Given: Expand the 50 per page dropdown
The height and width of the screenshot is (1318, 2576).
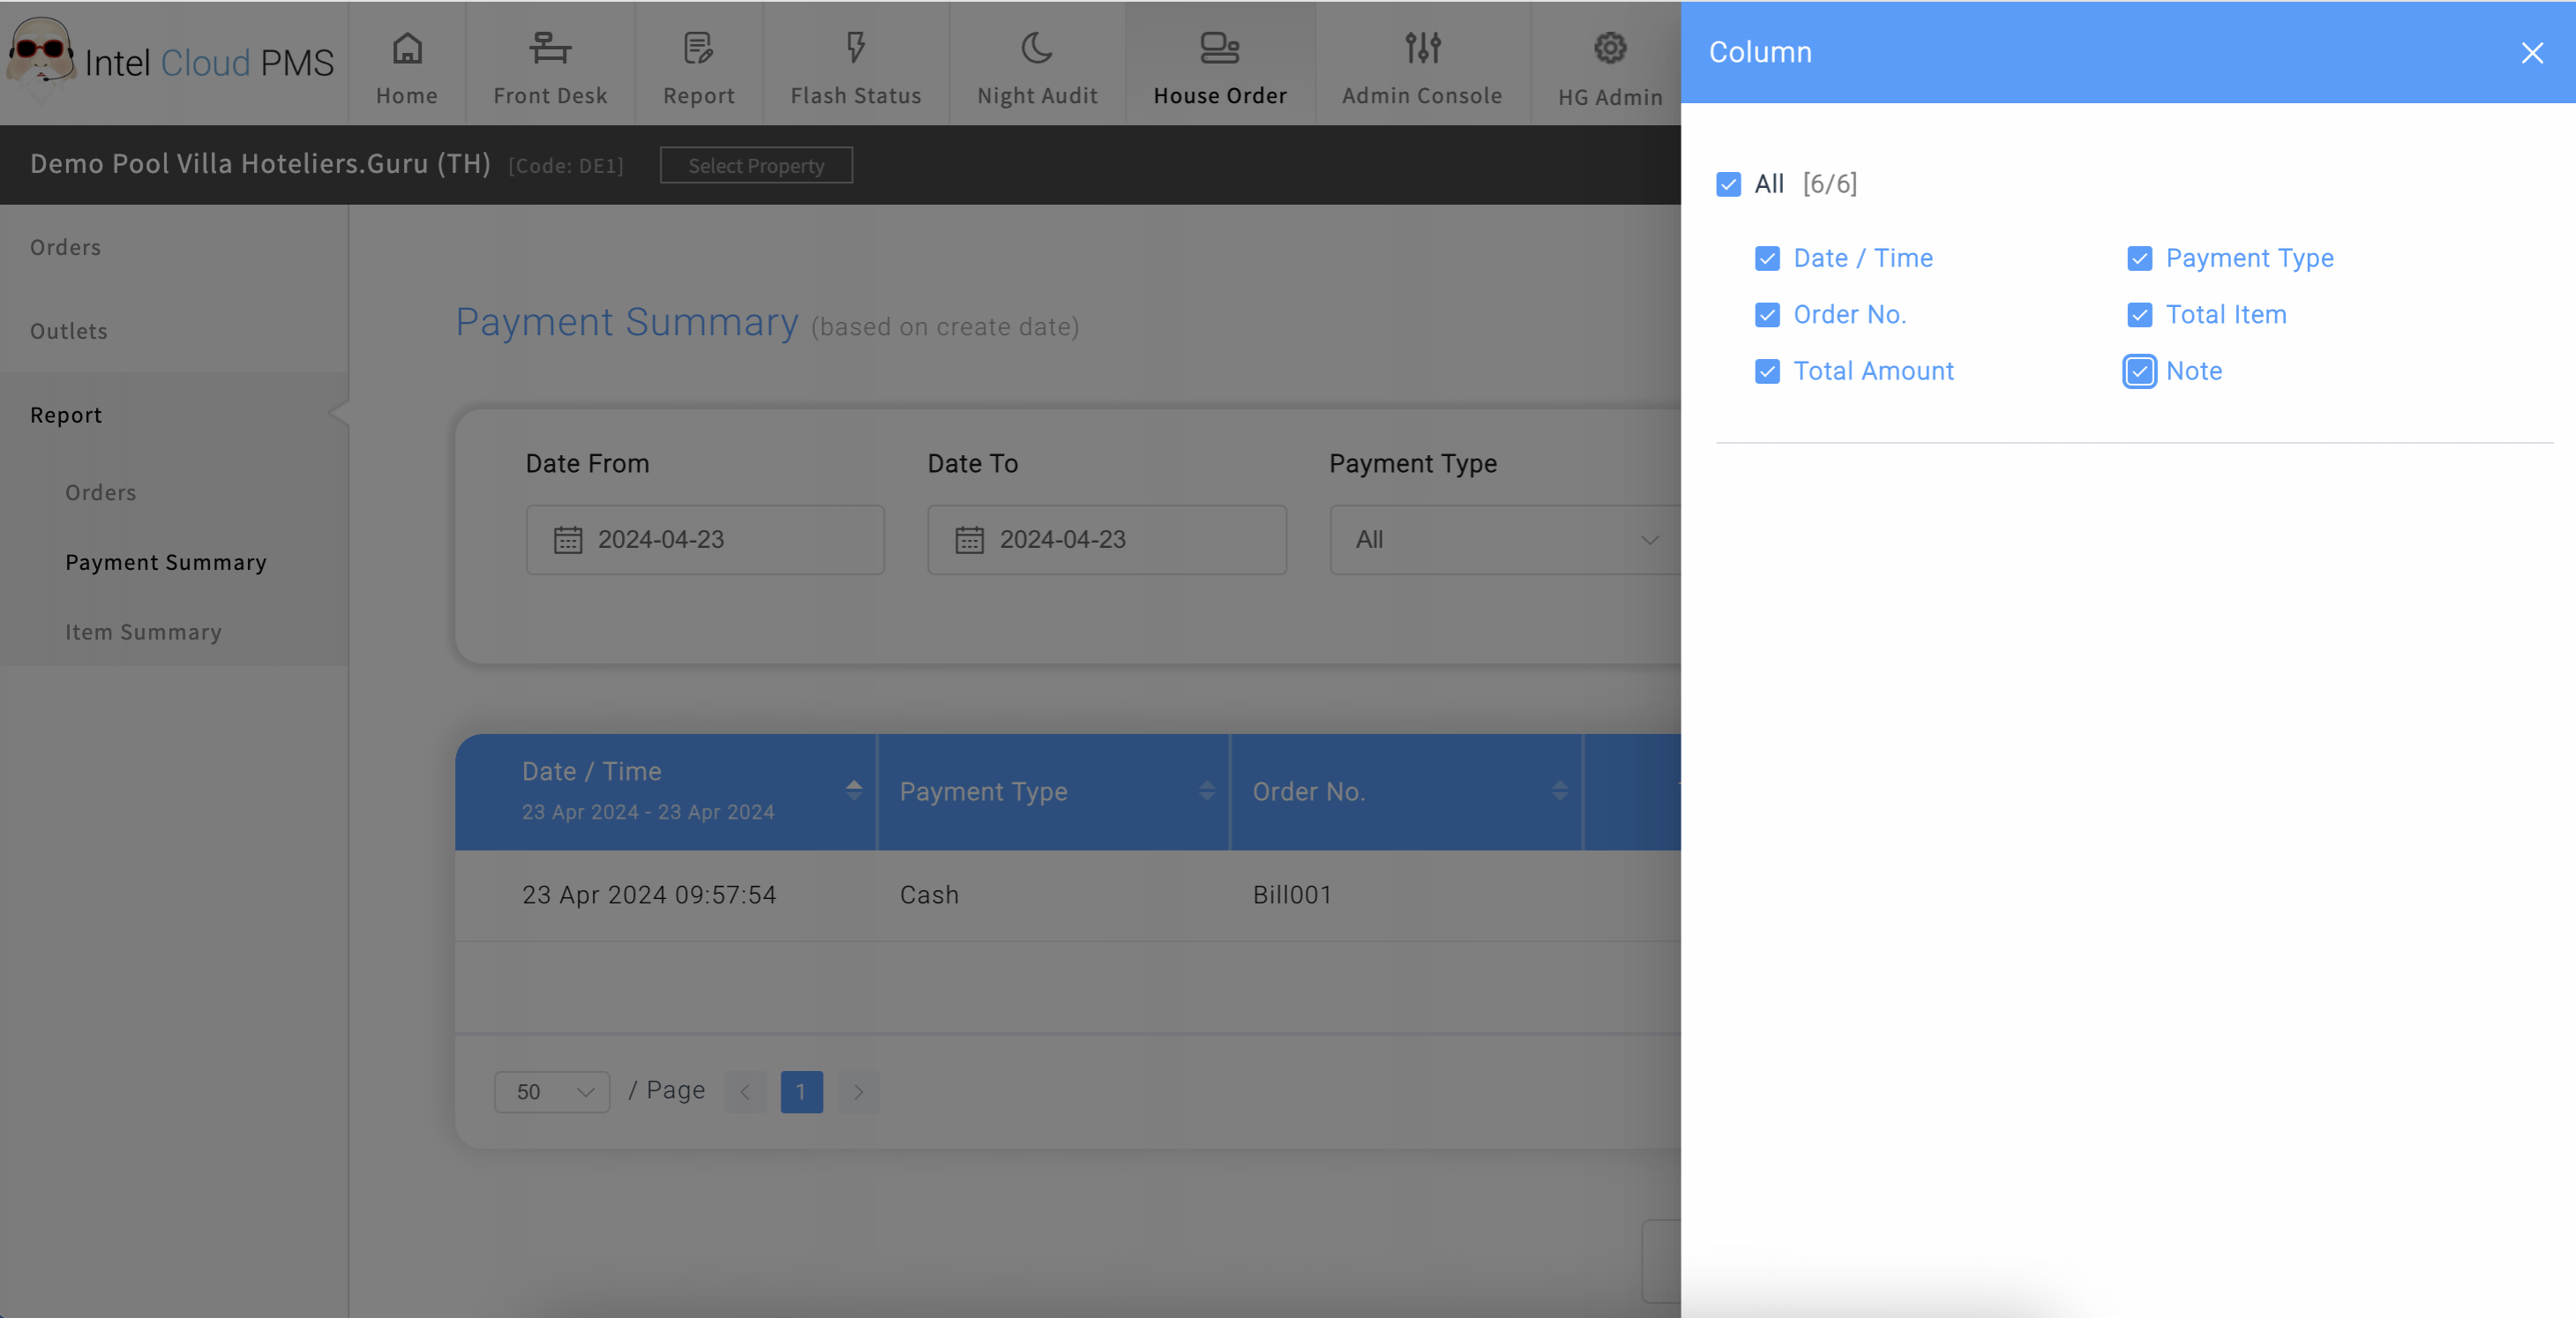Looking at the screenshot, I should (x=552, y=1092).
